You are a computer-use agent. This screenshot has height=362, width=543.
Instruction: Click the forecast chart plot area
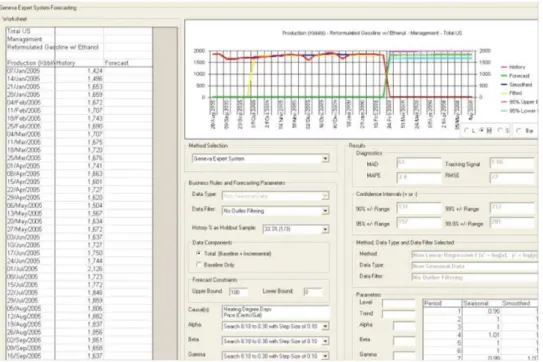click(x=343, y=74)
